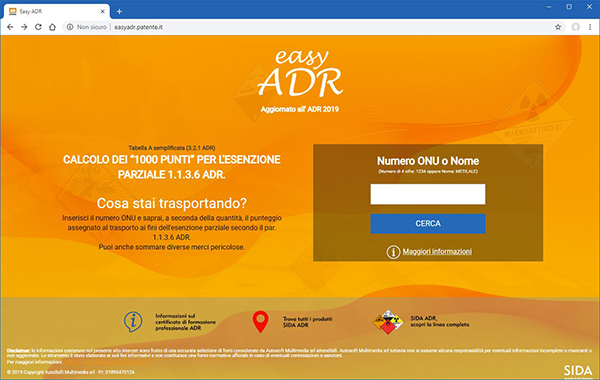
Task: Close the Easy ADR tab
Action: tap(103, 11)
